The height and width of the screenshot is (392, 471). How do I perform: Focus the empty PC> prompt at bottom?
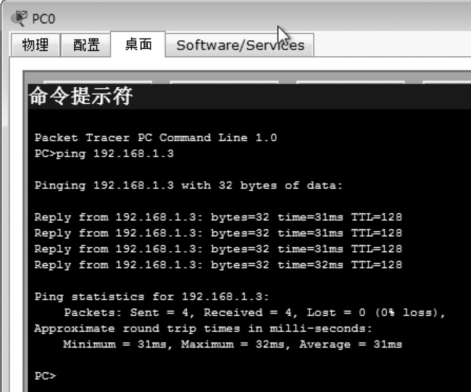click(45, 376)
